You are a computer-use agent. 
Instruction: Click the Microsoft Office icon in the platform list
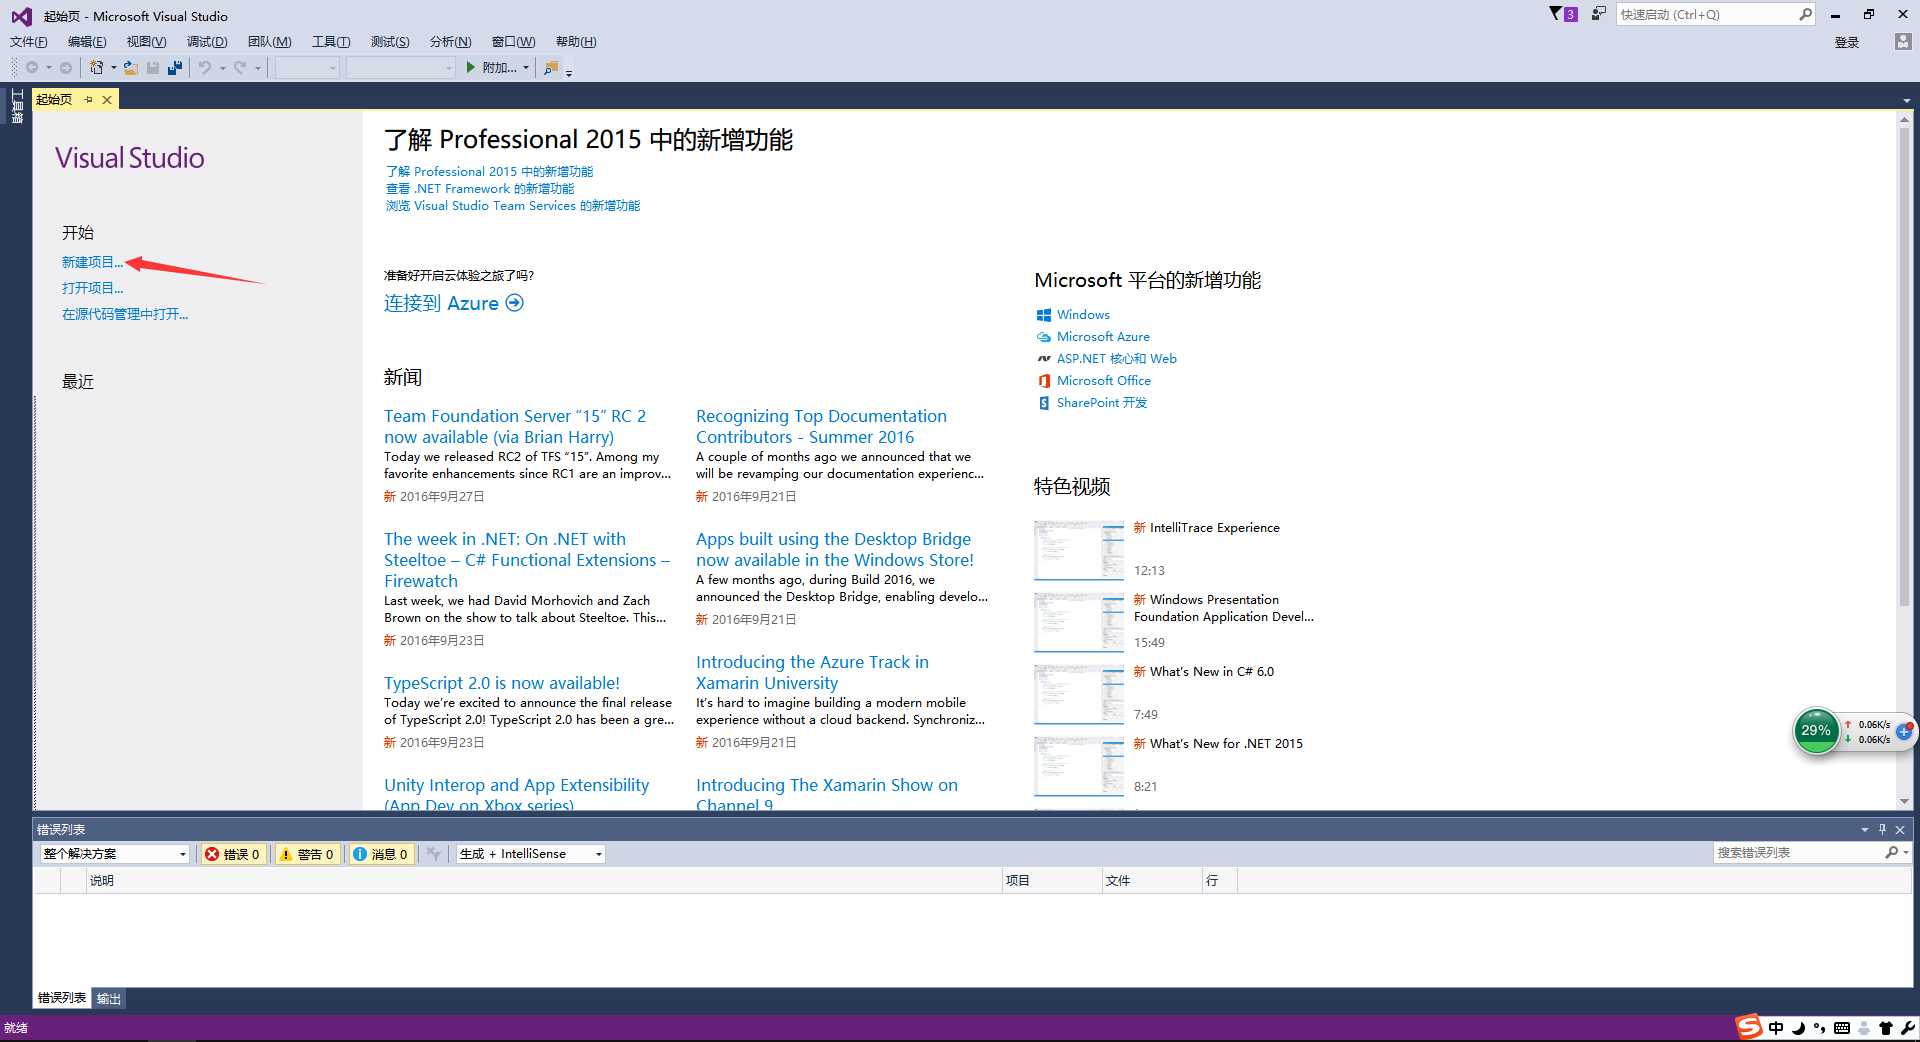coord(1044,381)
